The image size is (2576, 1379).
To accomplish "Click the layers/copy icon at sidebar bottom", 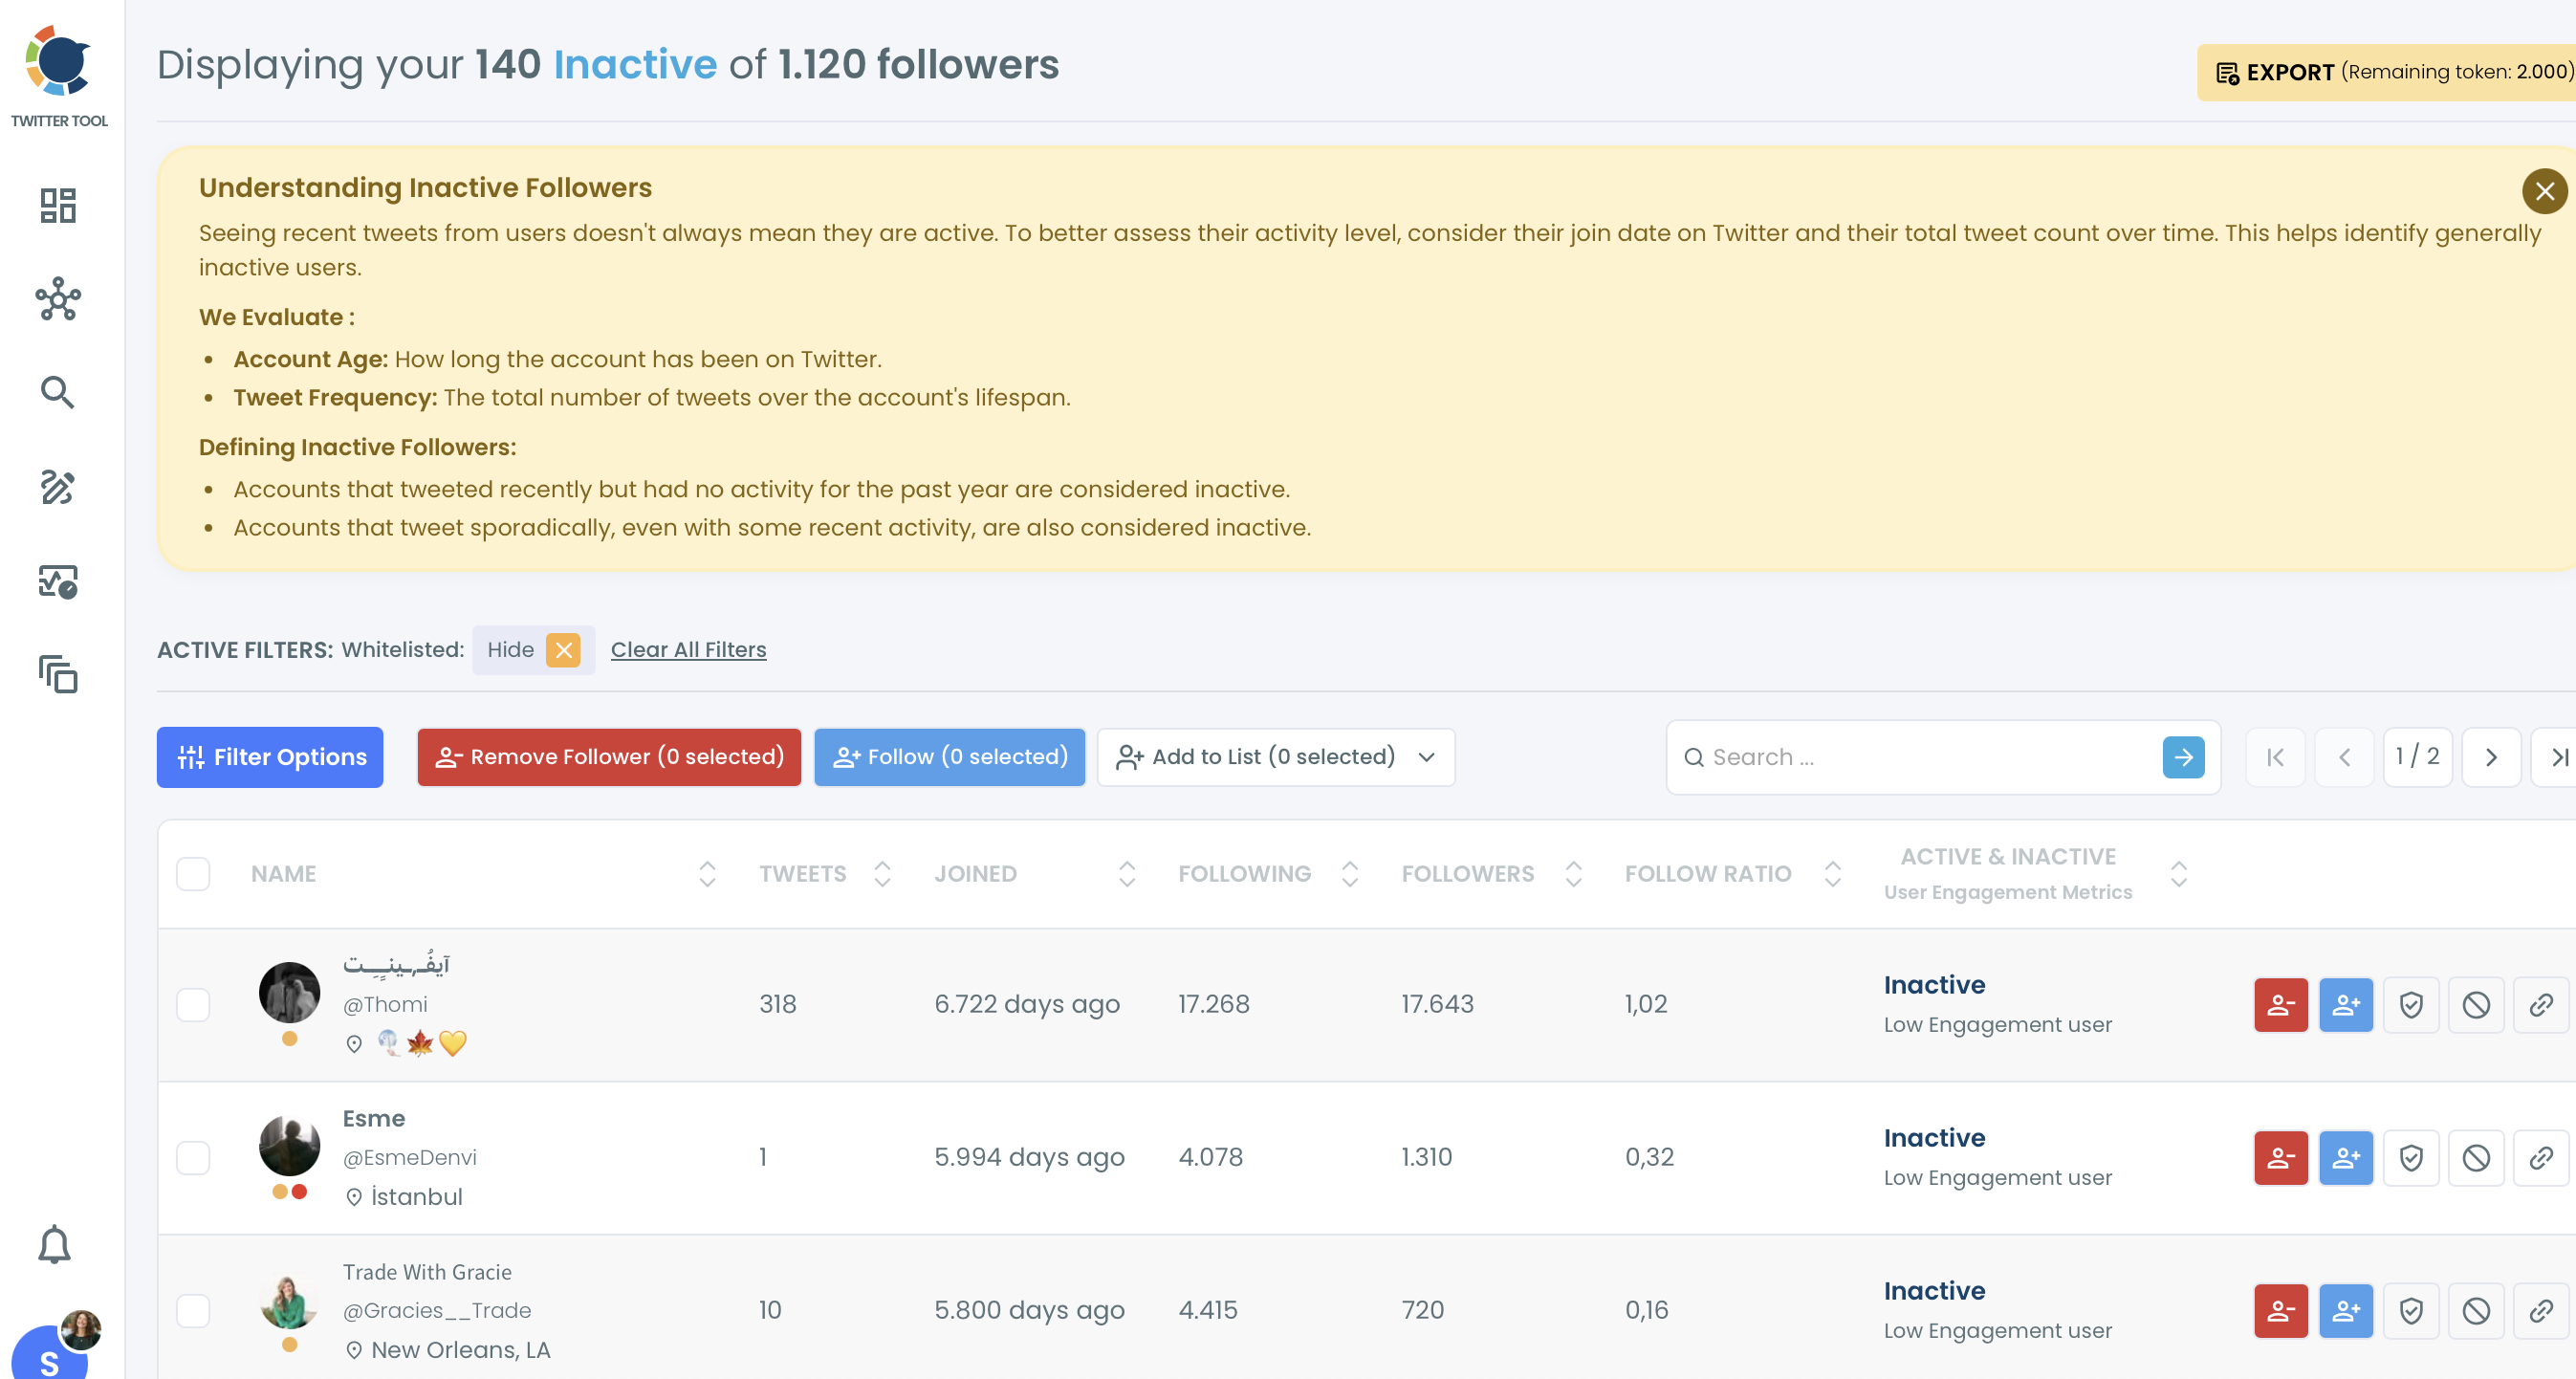I will point(57,675).
